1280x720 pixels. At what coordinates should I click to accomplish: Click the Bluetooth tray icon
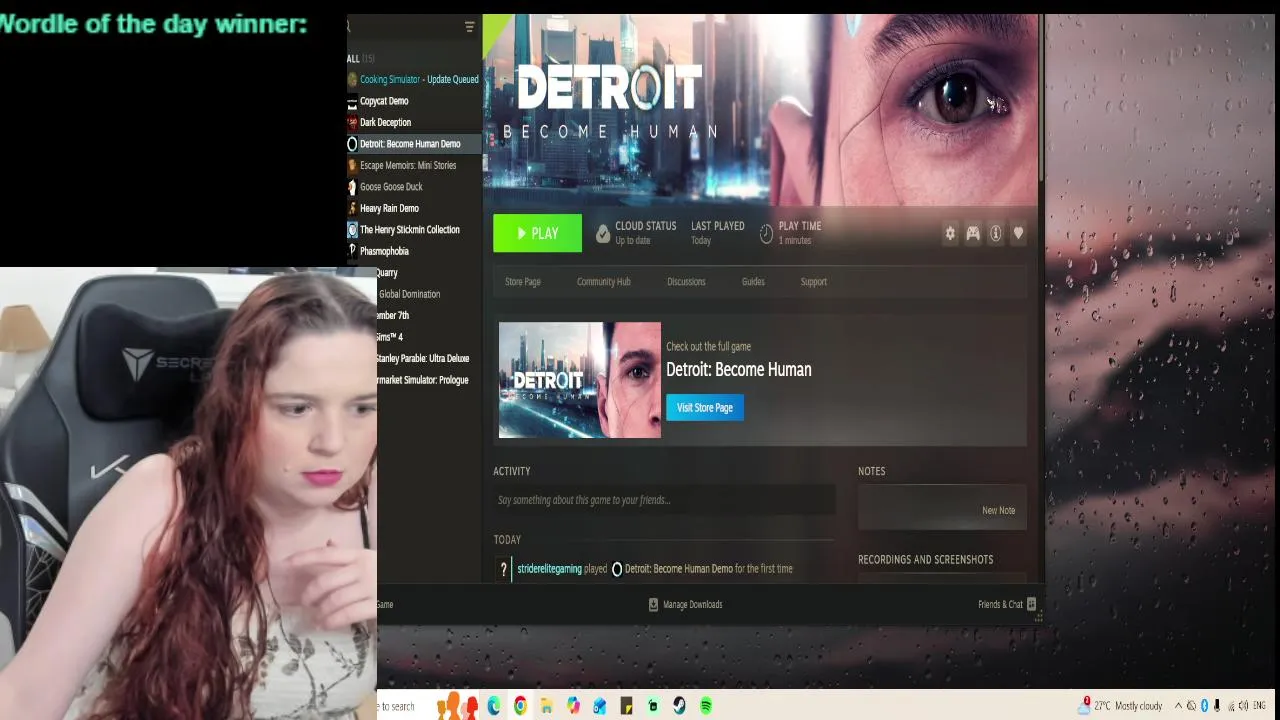pyautogui.click(x=1204, y=706)
